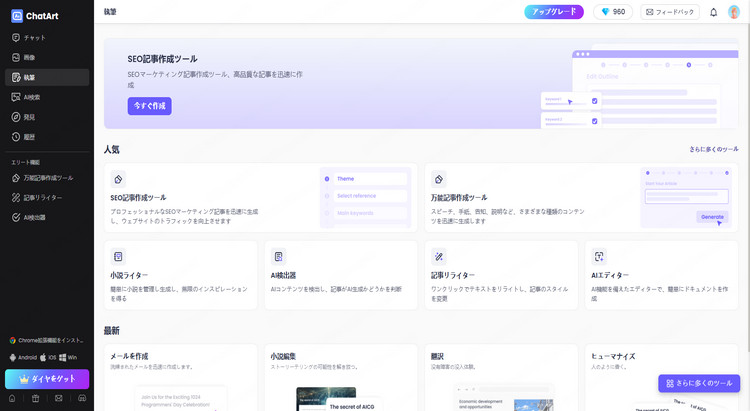Open the notifications bell icon

point(713,12)
